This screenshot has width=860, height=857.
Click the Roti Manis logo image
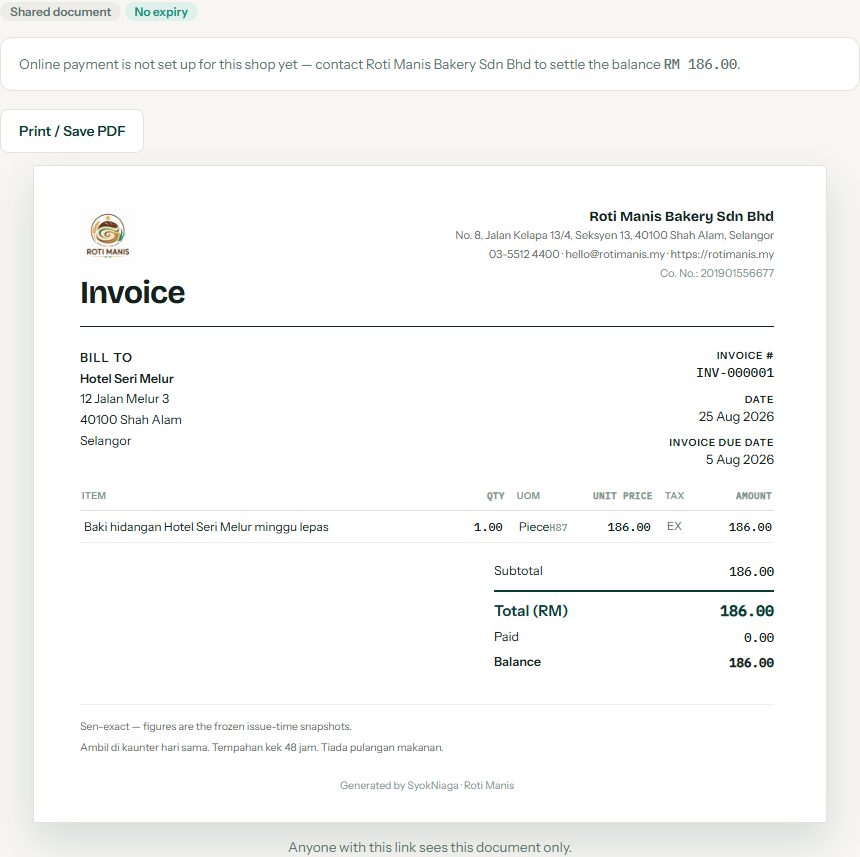coord(108,236)
